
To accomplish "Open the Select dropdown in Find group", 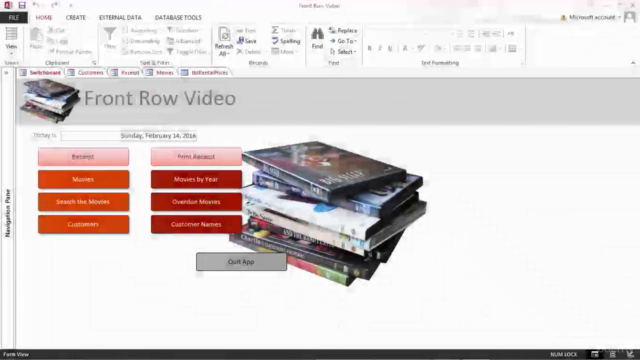I will pos(343,52).
